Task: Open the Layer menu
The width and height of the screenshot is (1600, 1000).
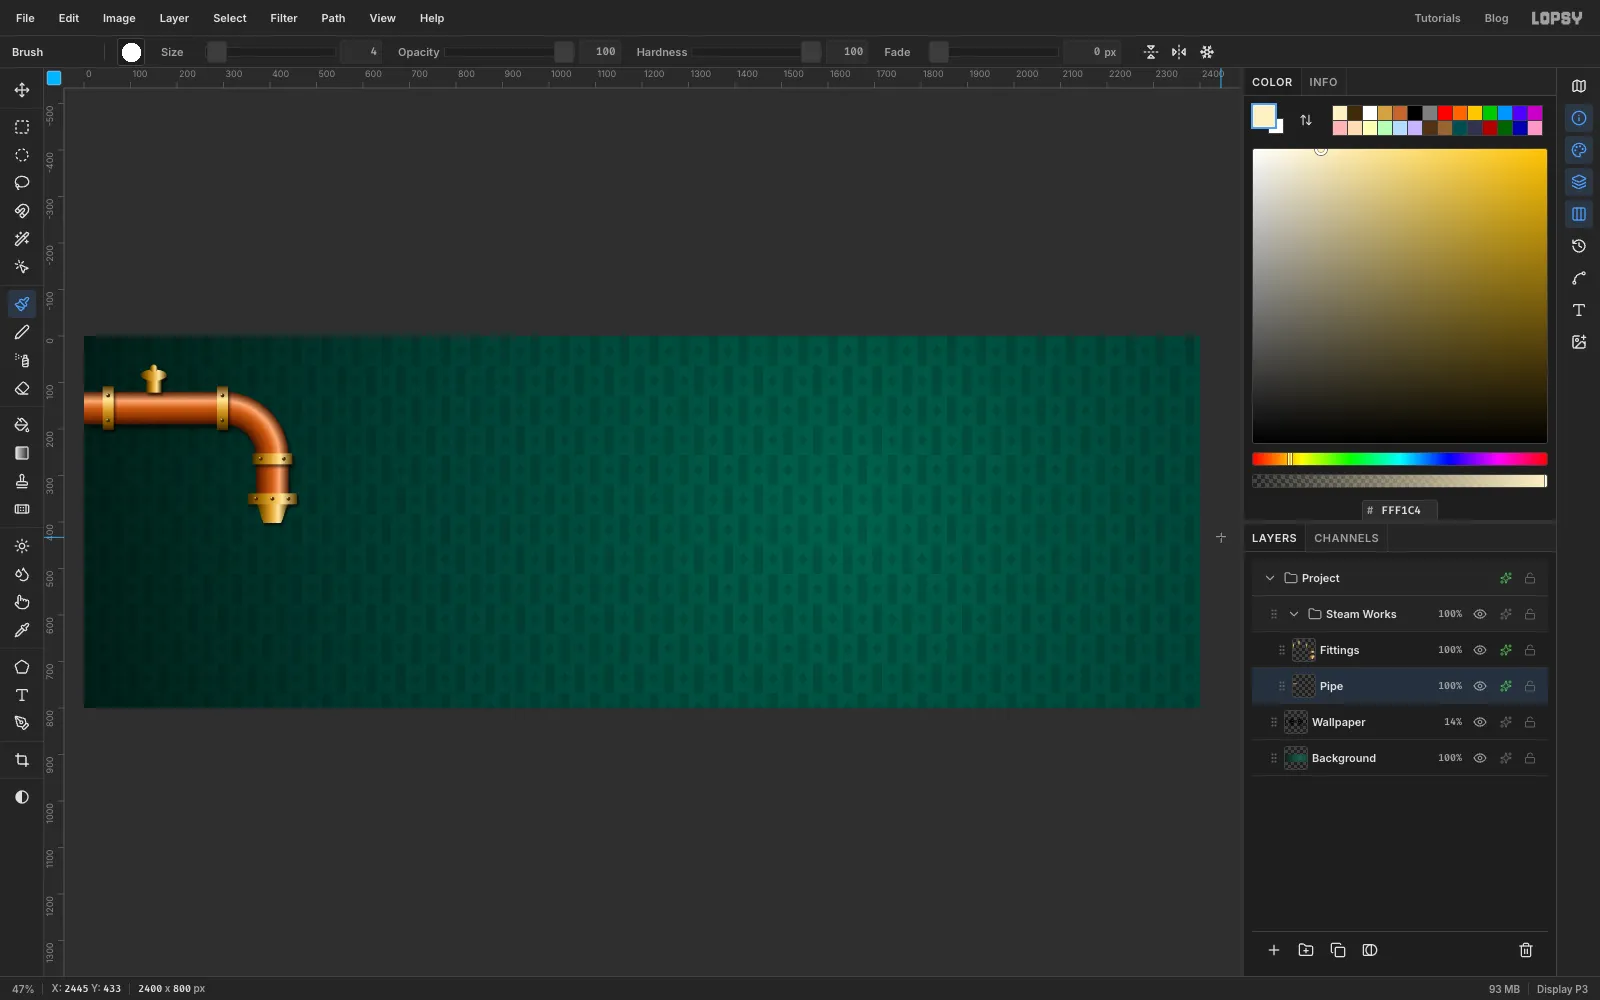Action: (x=174, y=18)
